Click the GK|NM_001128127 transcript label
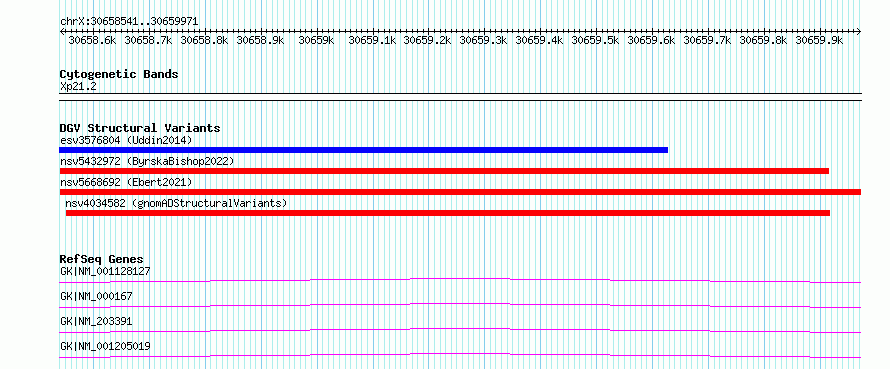The height and width of the screenshot is (369, 890). coord(106,271)
